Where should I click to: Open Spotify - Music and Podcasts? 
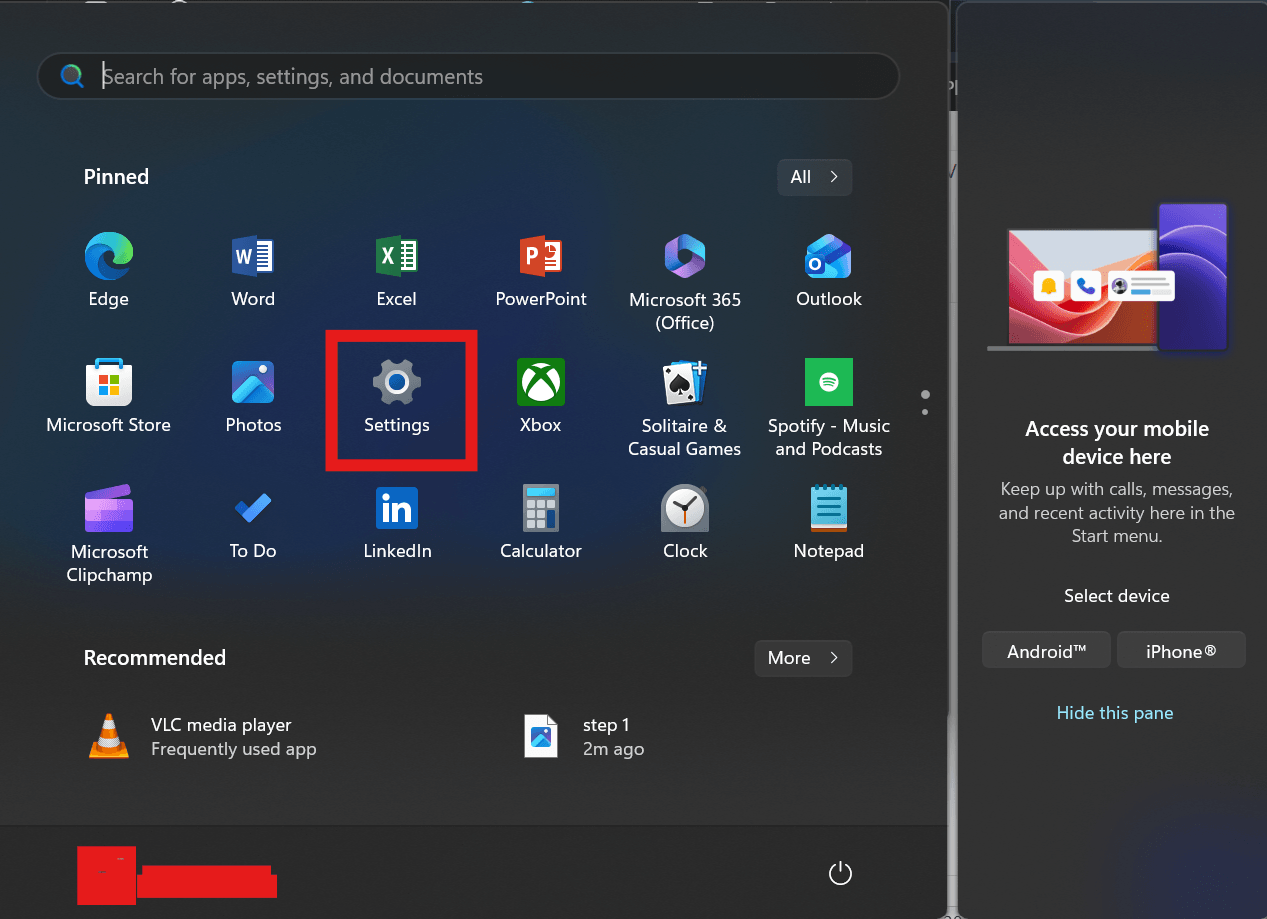[x=828, y=383]
